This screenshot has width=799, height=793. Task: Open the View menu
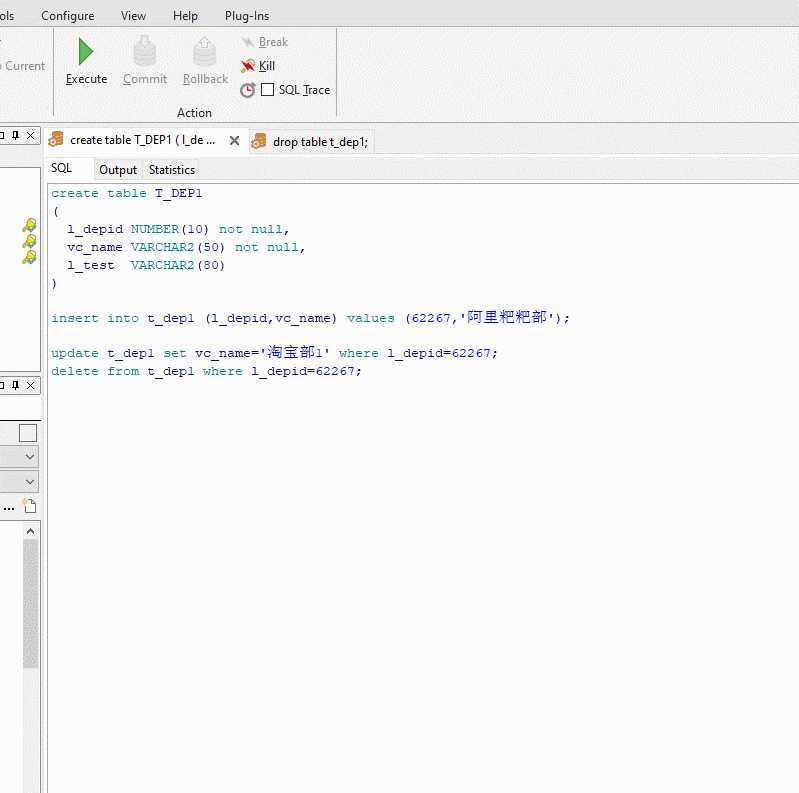[134, 16]
